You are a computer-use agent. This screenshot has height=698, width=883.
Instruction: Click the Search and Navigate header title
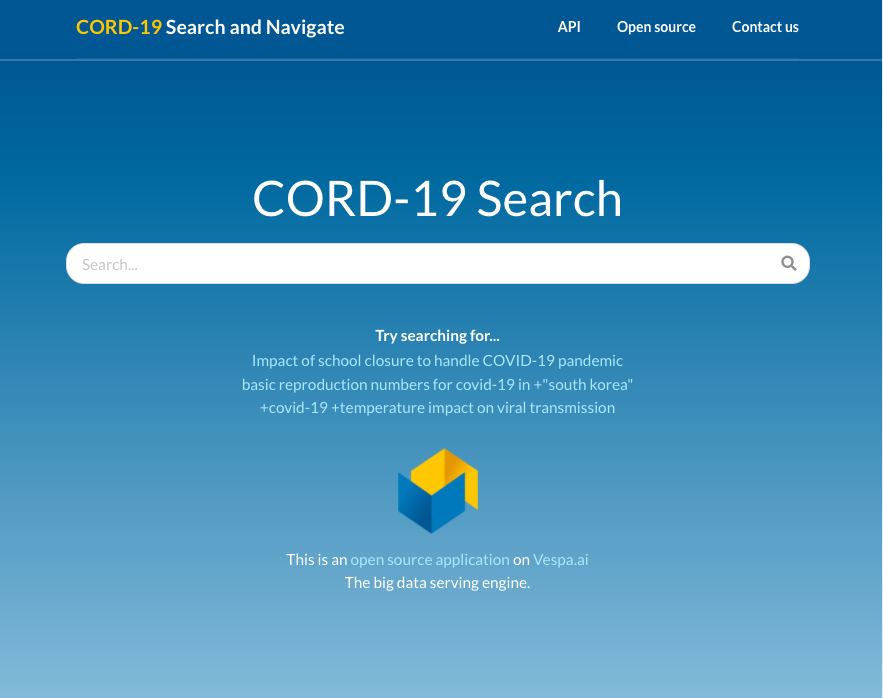pyautogui.click(x=255, y=27)
